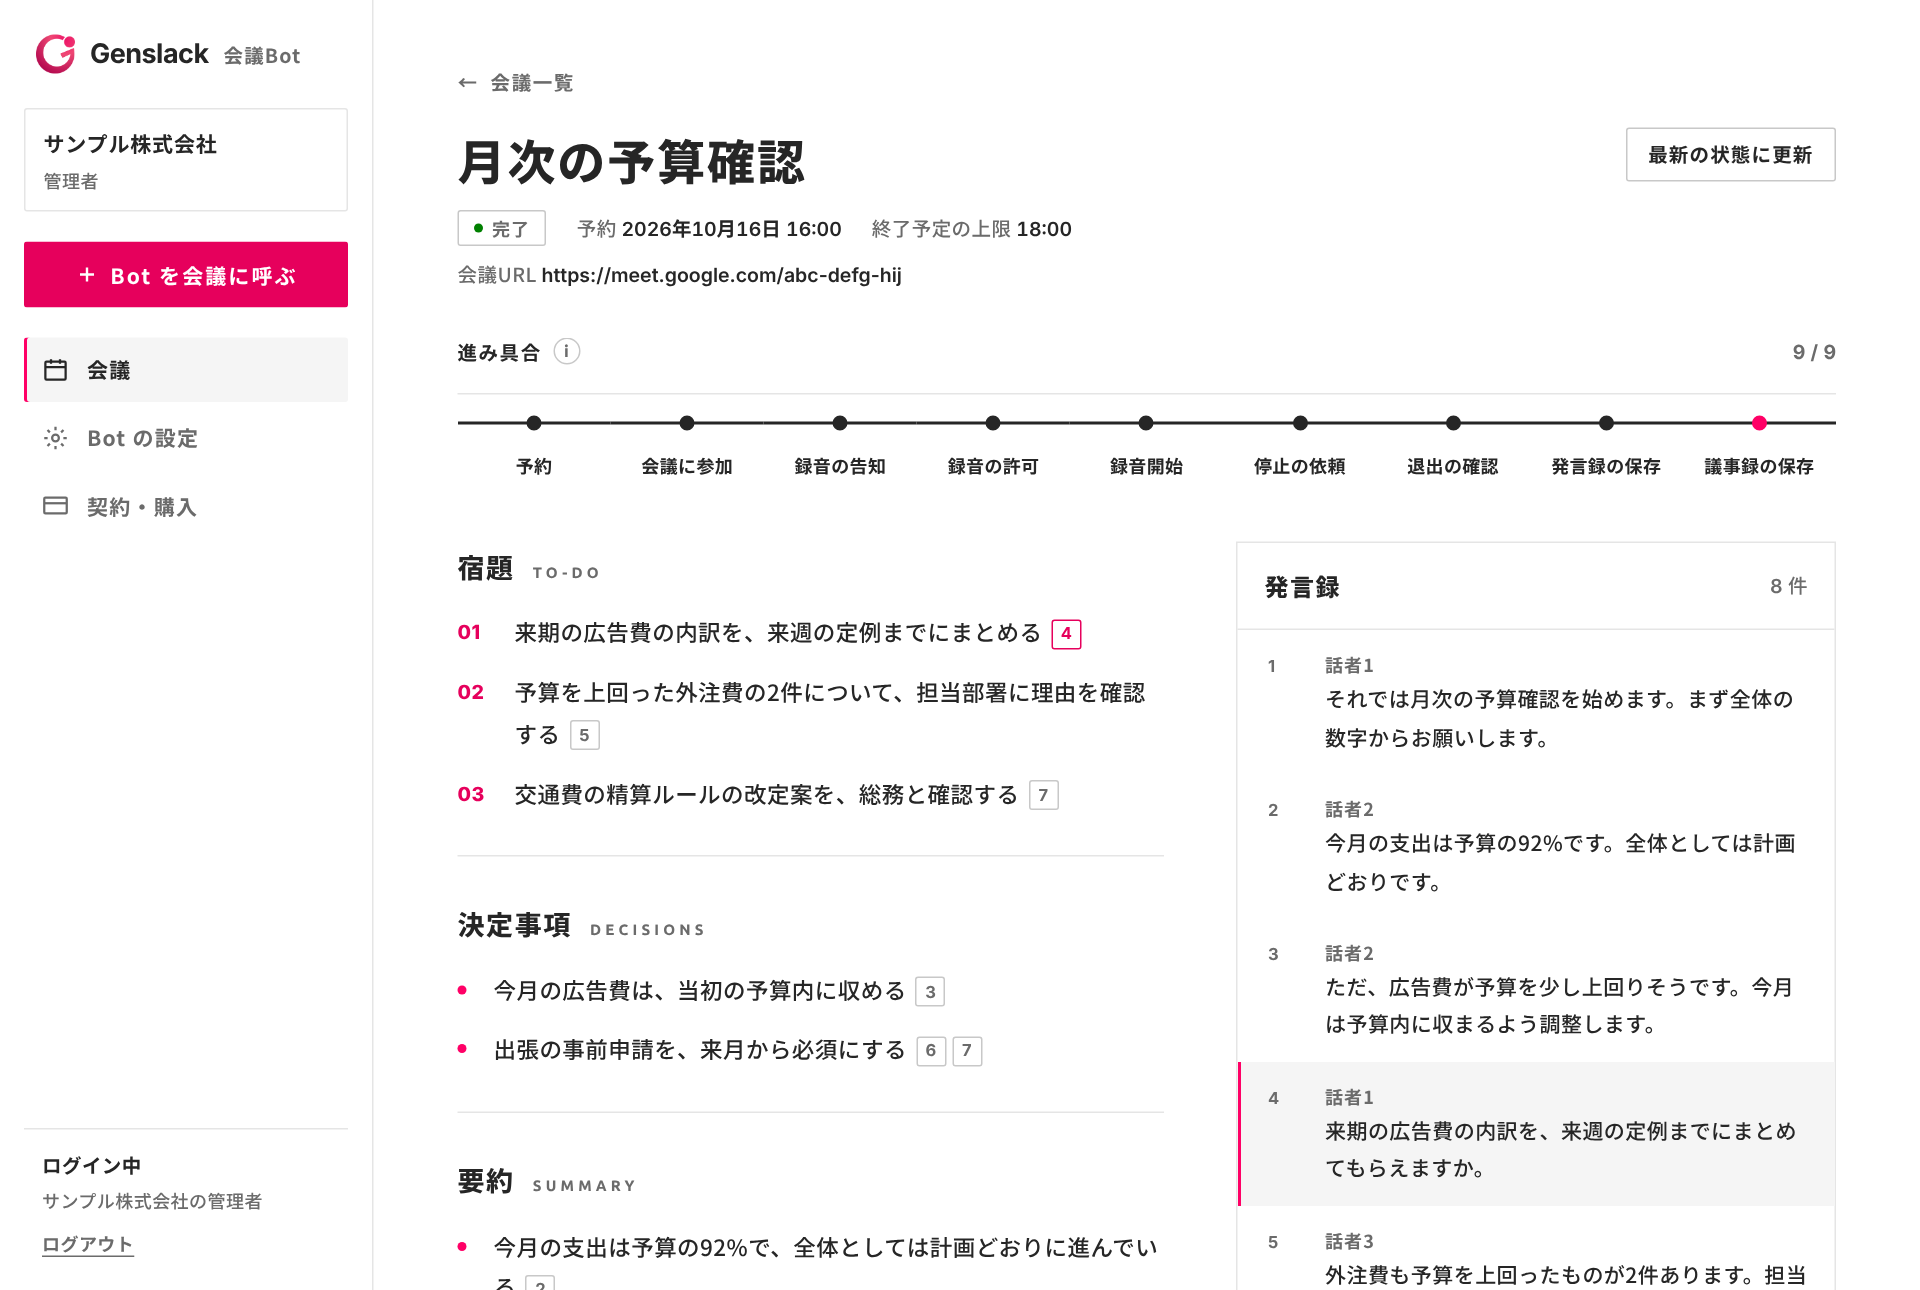This screenshot has width=1920, height=1290.
Task: Click the 録音開始 progress step dot
Action: tap(1146, 423)
